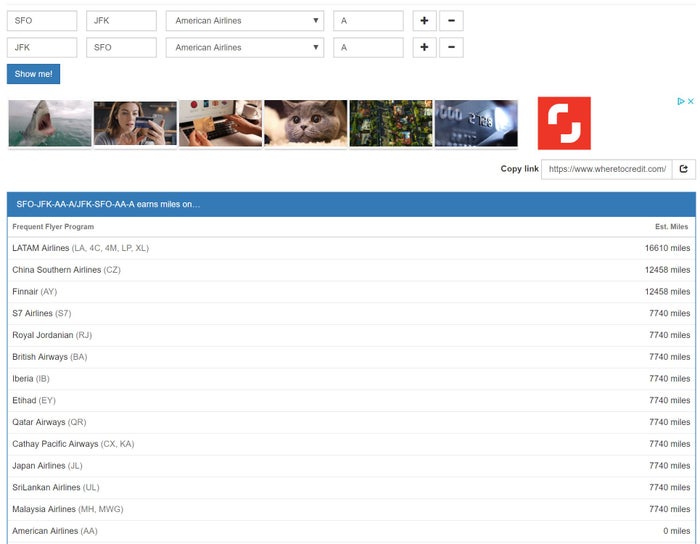Click the 7740 miles value for Japan Airlines
Viewport: 700px width, 544px height.
[x=670, y=466]
